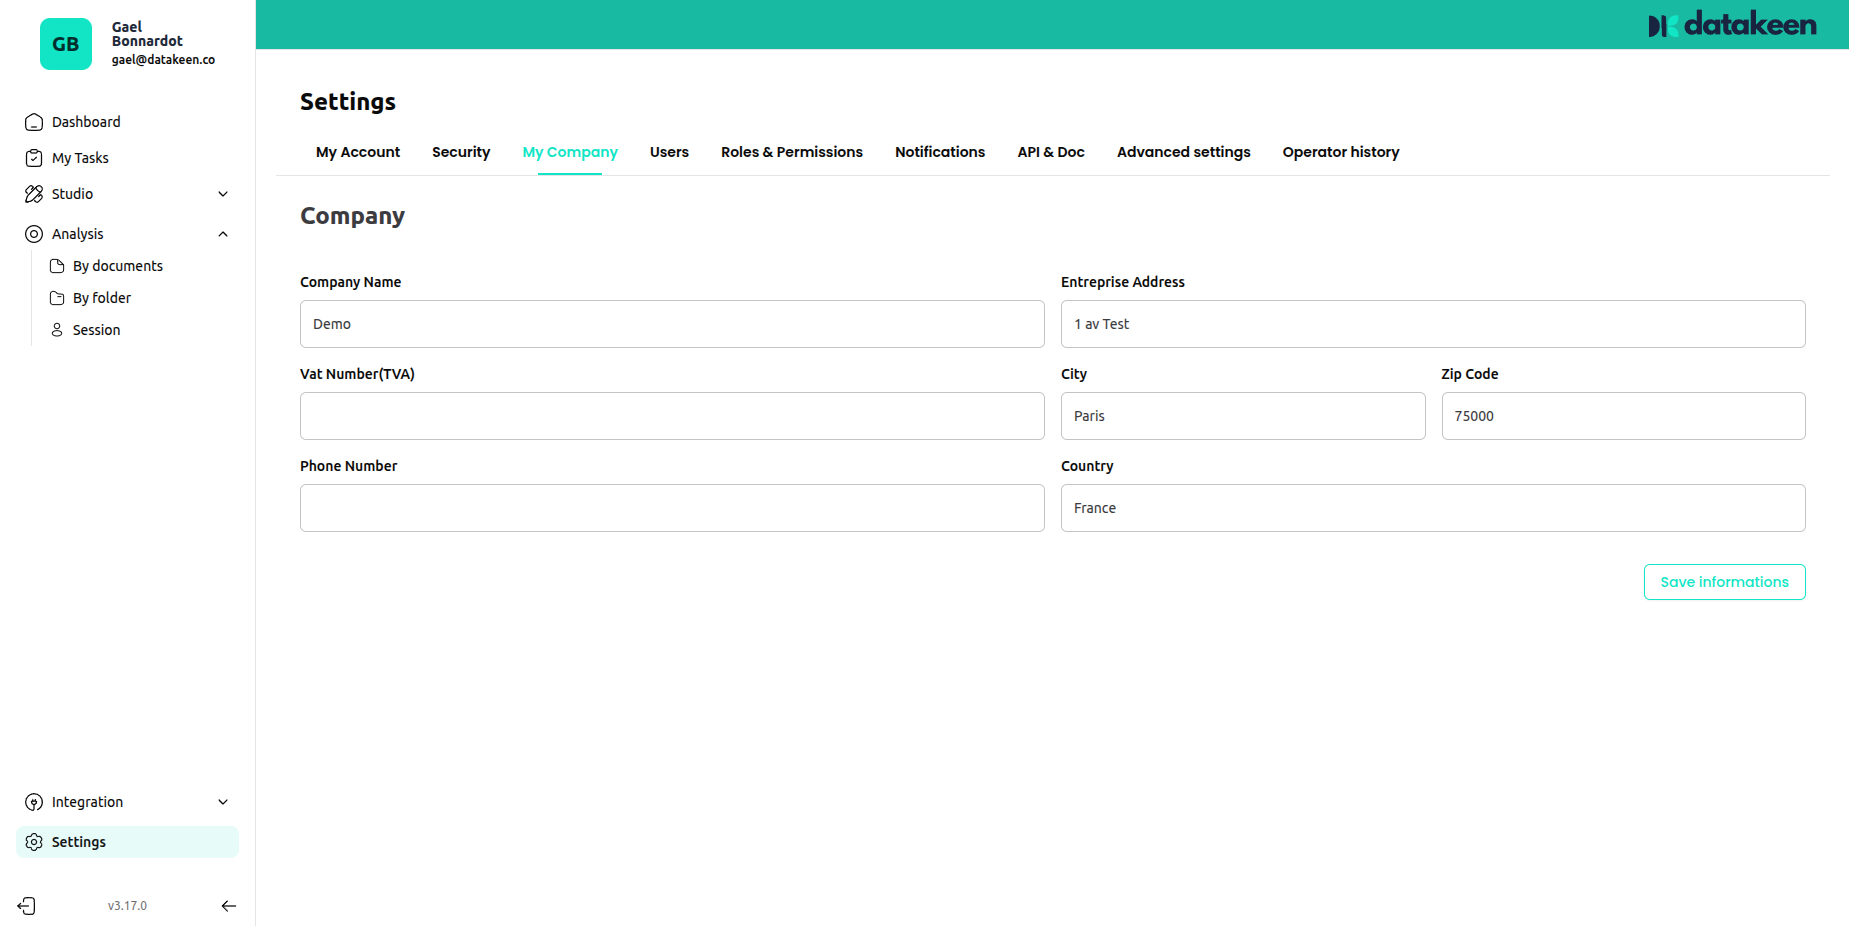Select the Zip Code input field
This screenshot has width=1849, height=926.
pyautogui.click(x=1623, y=416)
